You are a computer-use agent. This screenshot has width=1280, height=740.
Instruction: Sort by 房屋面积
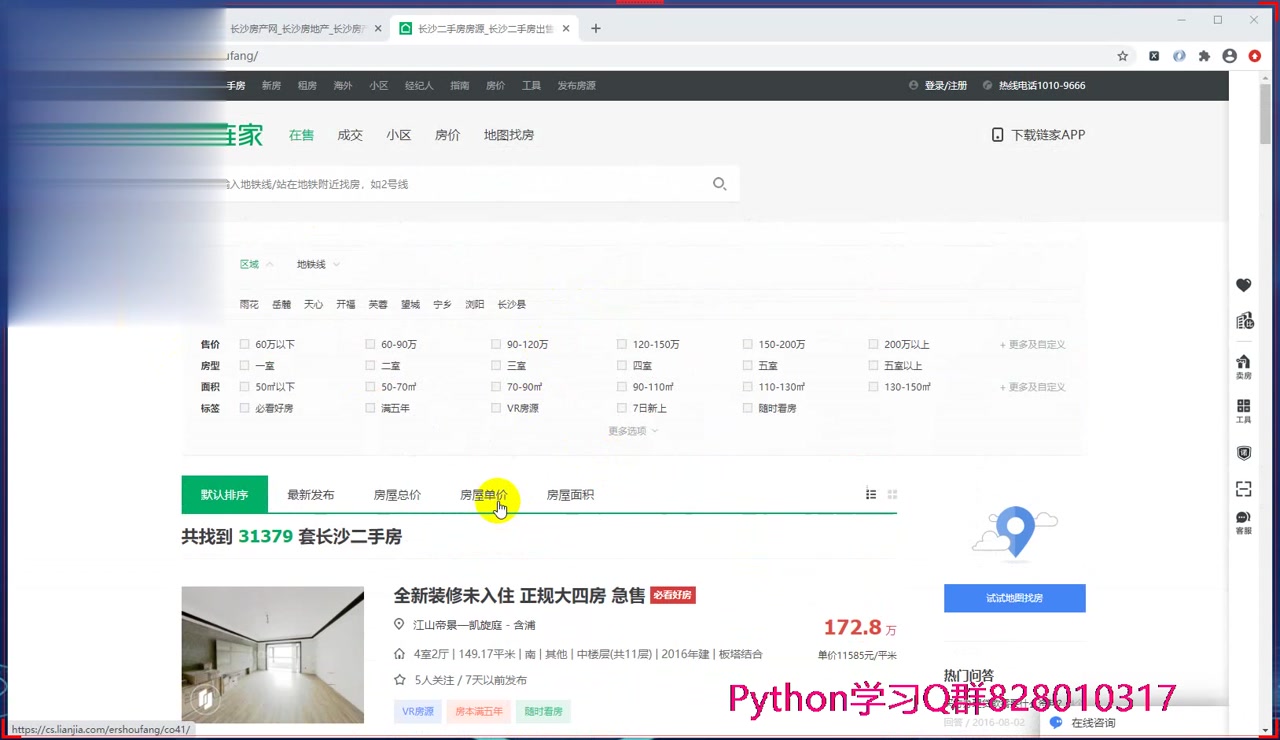[570, 494]
